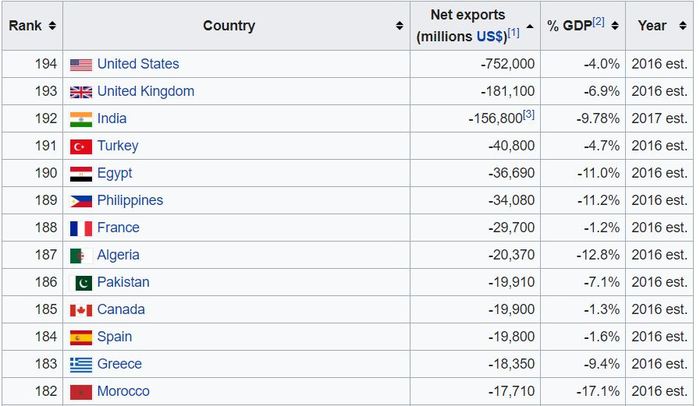Click the Pakistan flag icon
This screenshot has width=700, height=406.
coord(83,283)
